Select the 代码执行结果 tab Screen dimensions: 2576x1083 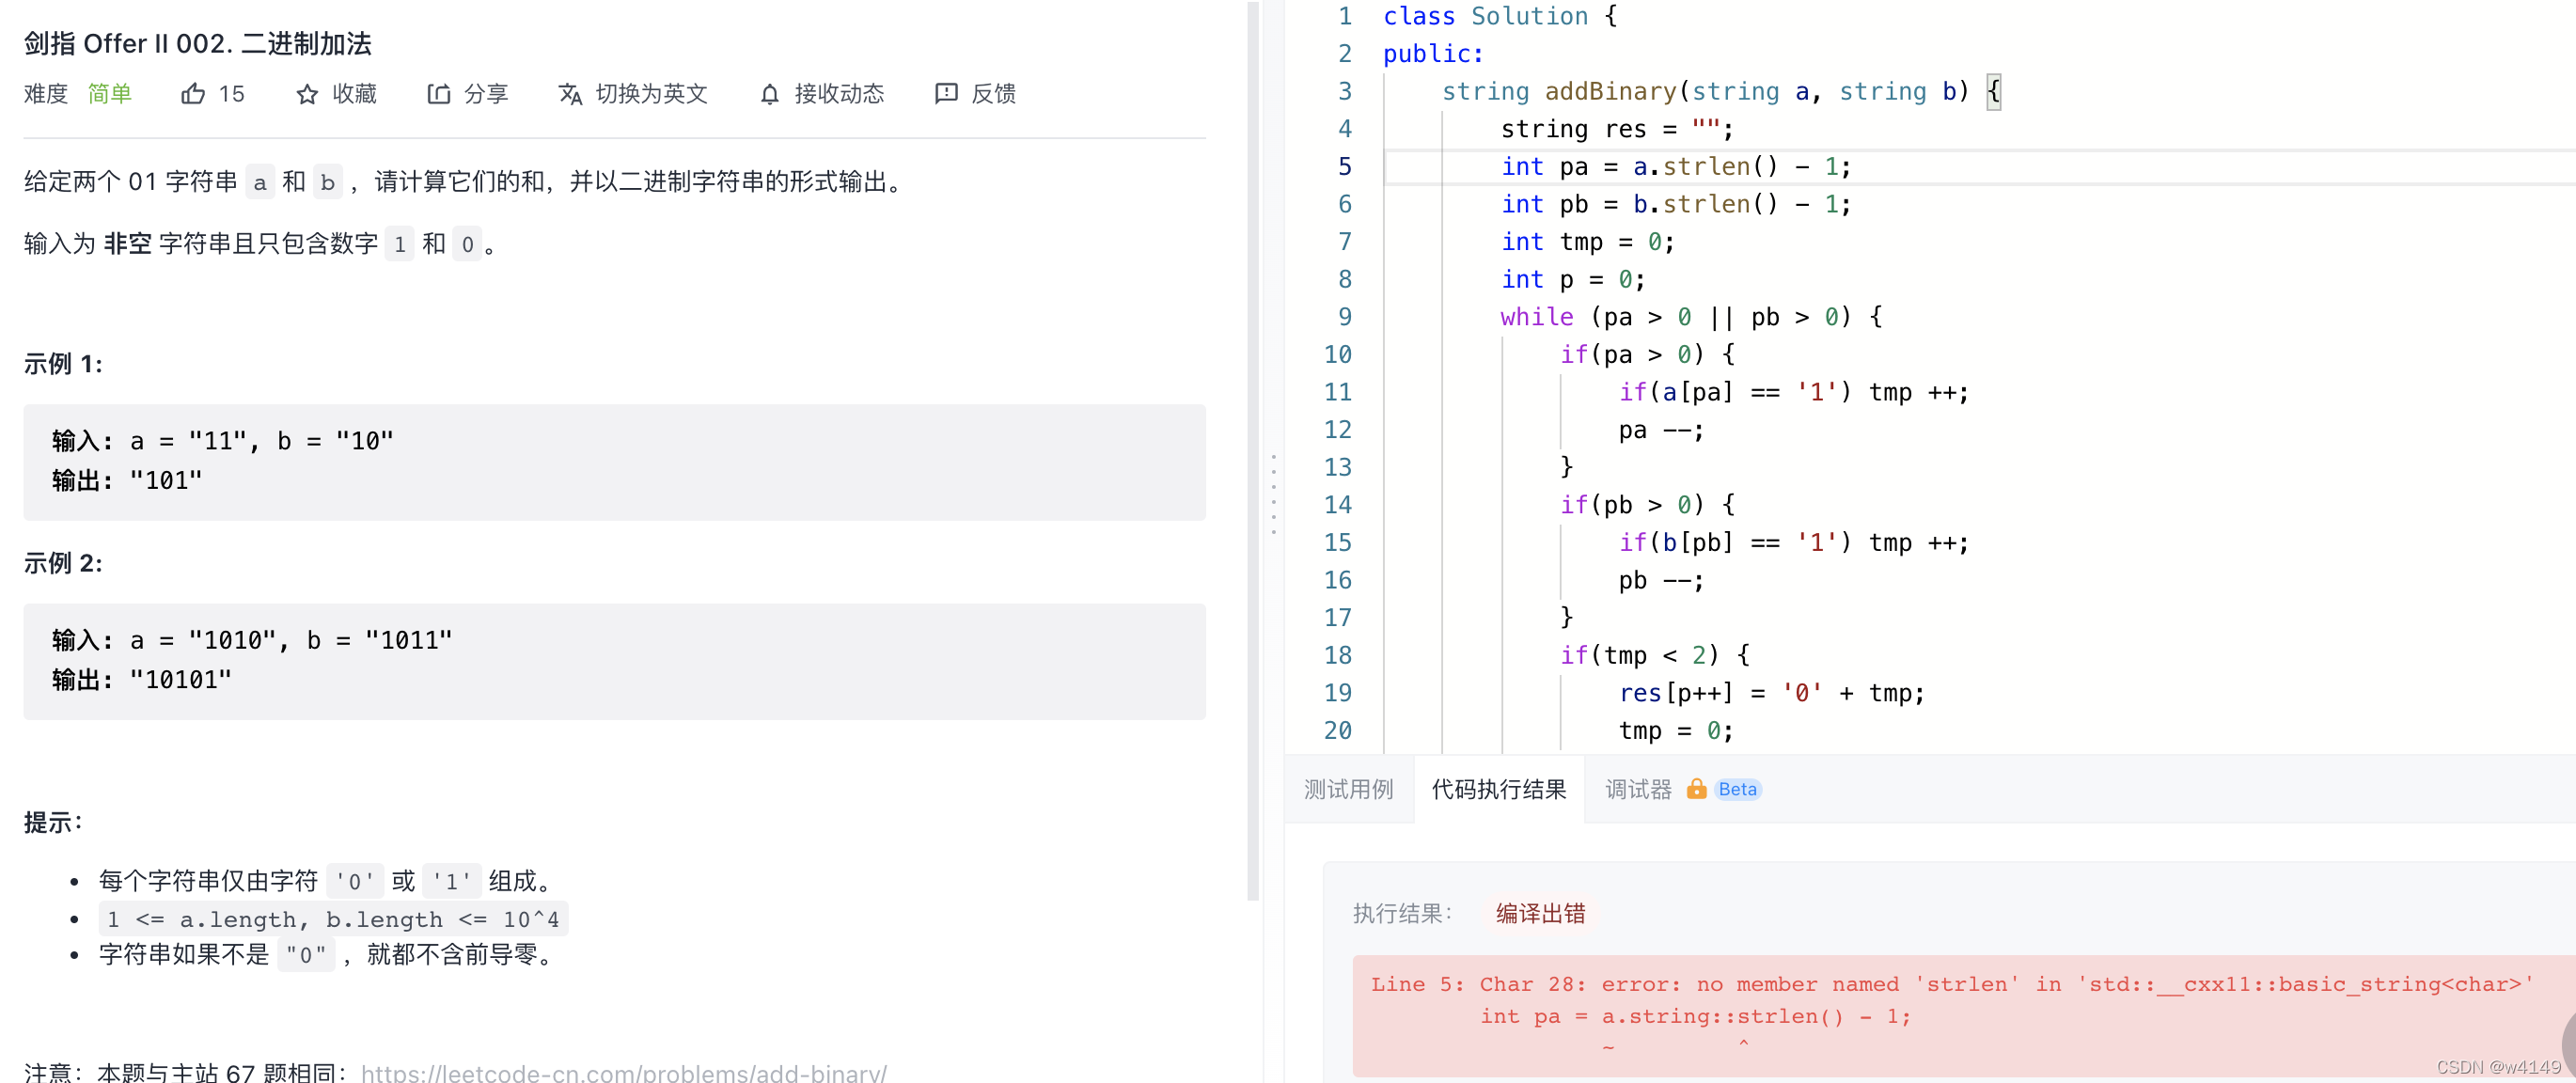click(1498, 789)
